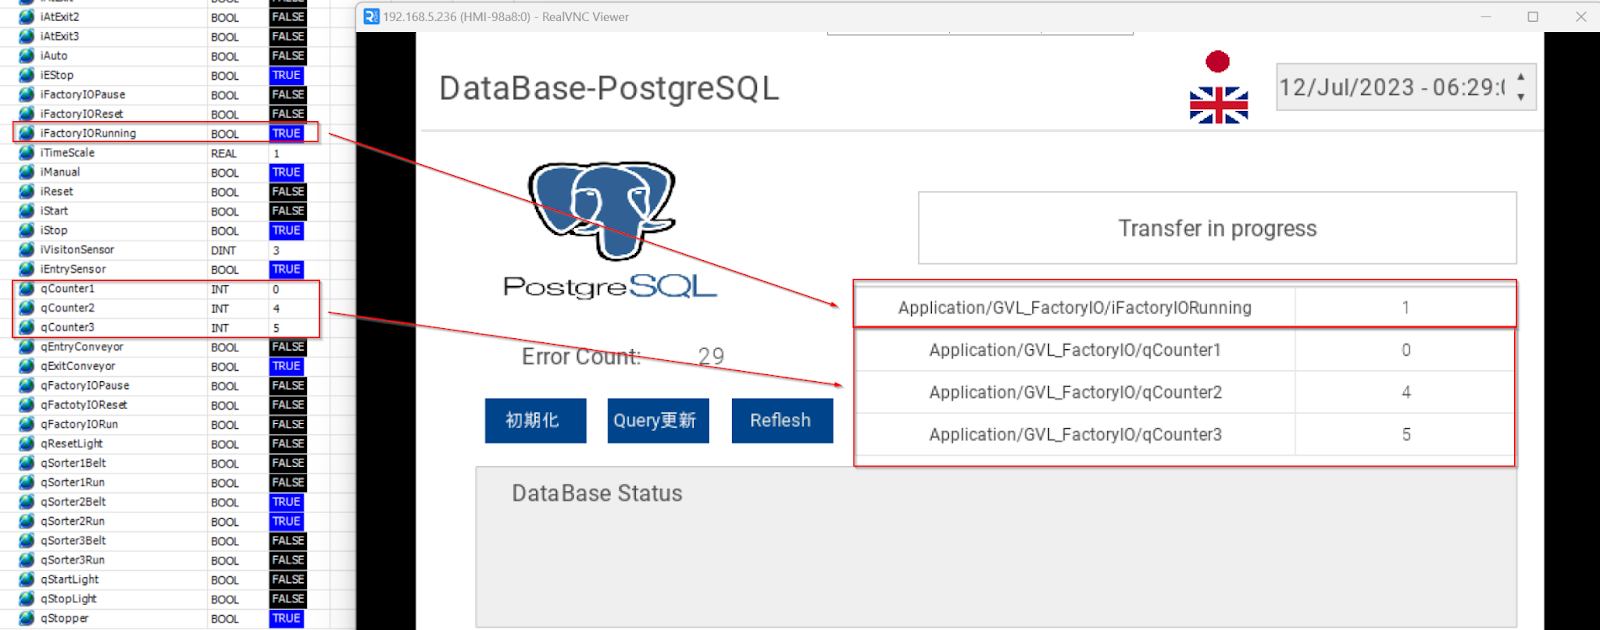Click the iTimeScale variable icon
1600x630 pixels.
click(27, 153)
